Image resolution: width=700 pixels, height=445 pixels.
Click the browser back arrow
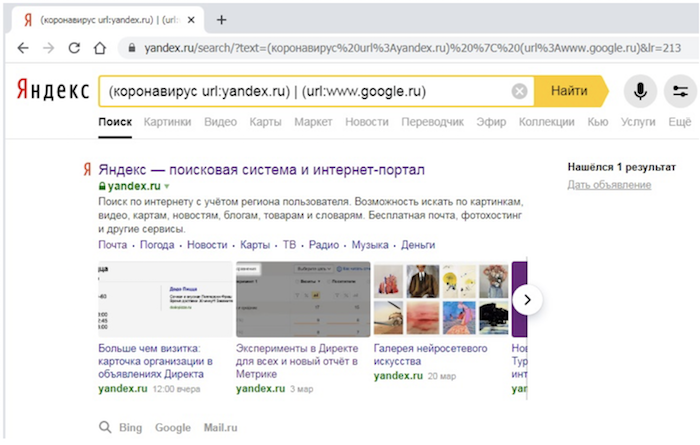pos(23,48)
